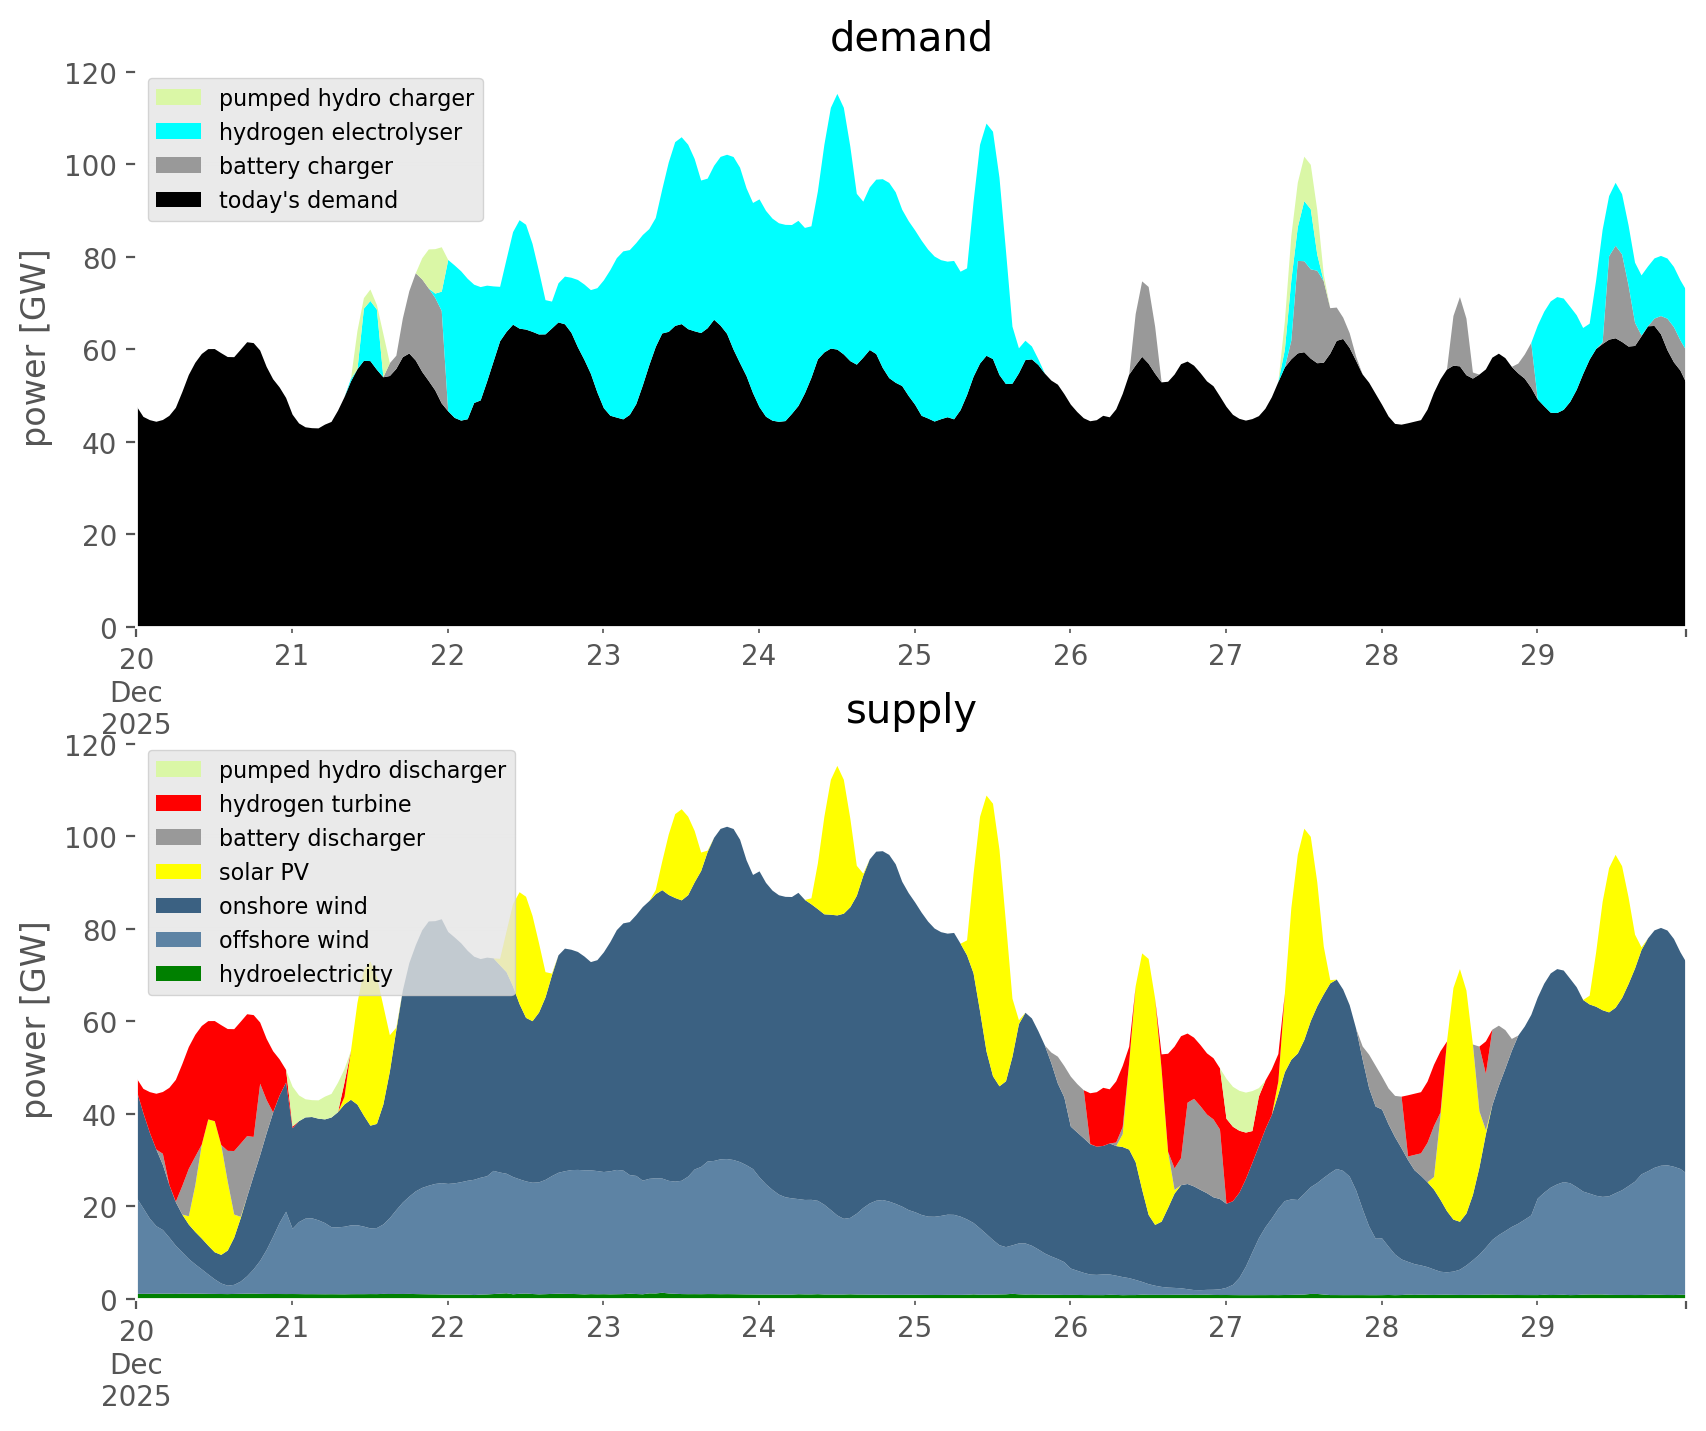The image size is (1706, 1431).
Task: Click the pumped hydro discharger legend label
Action: pyautogui.click(x=362, y=770)
